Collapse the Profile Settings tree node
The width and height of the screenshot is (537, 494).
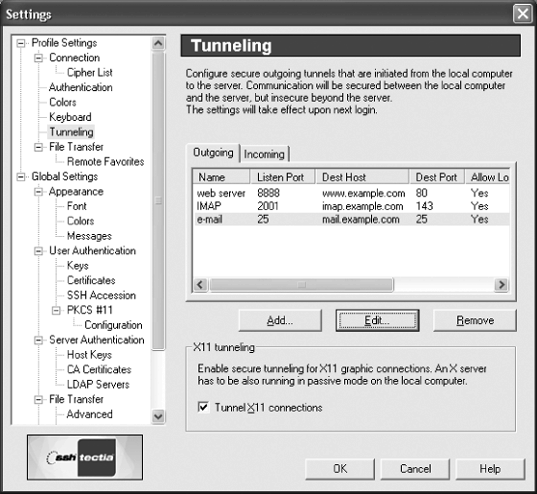(21, 43)
